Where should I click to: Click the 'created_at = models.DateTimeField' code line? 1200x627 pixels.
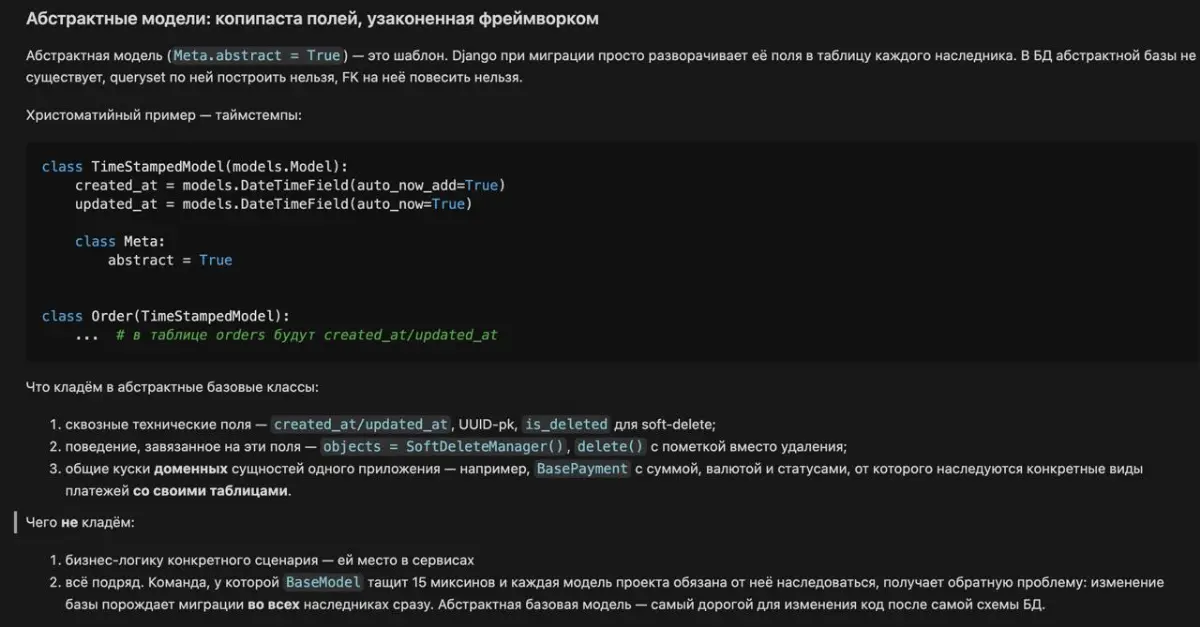tap(290, 185)
